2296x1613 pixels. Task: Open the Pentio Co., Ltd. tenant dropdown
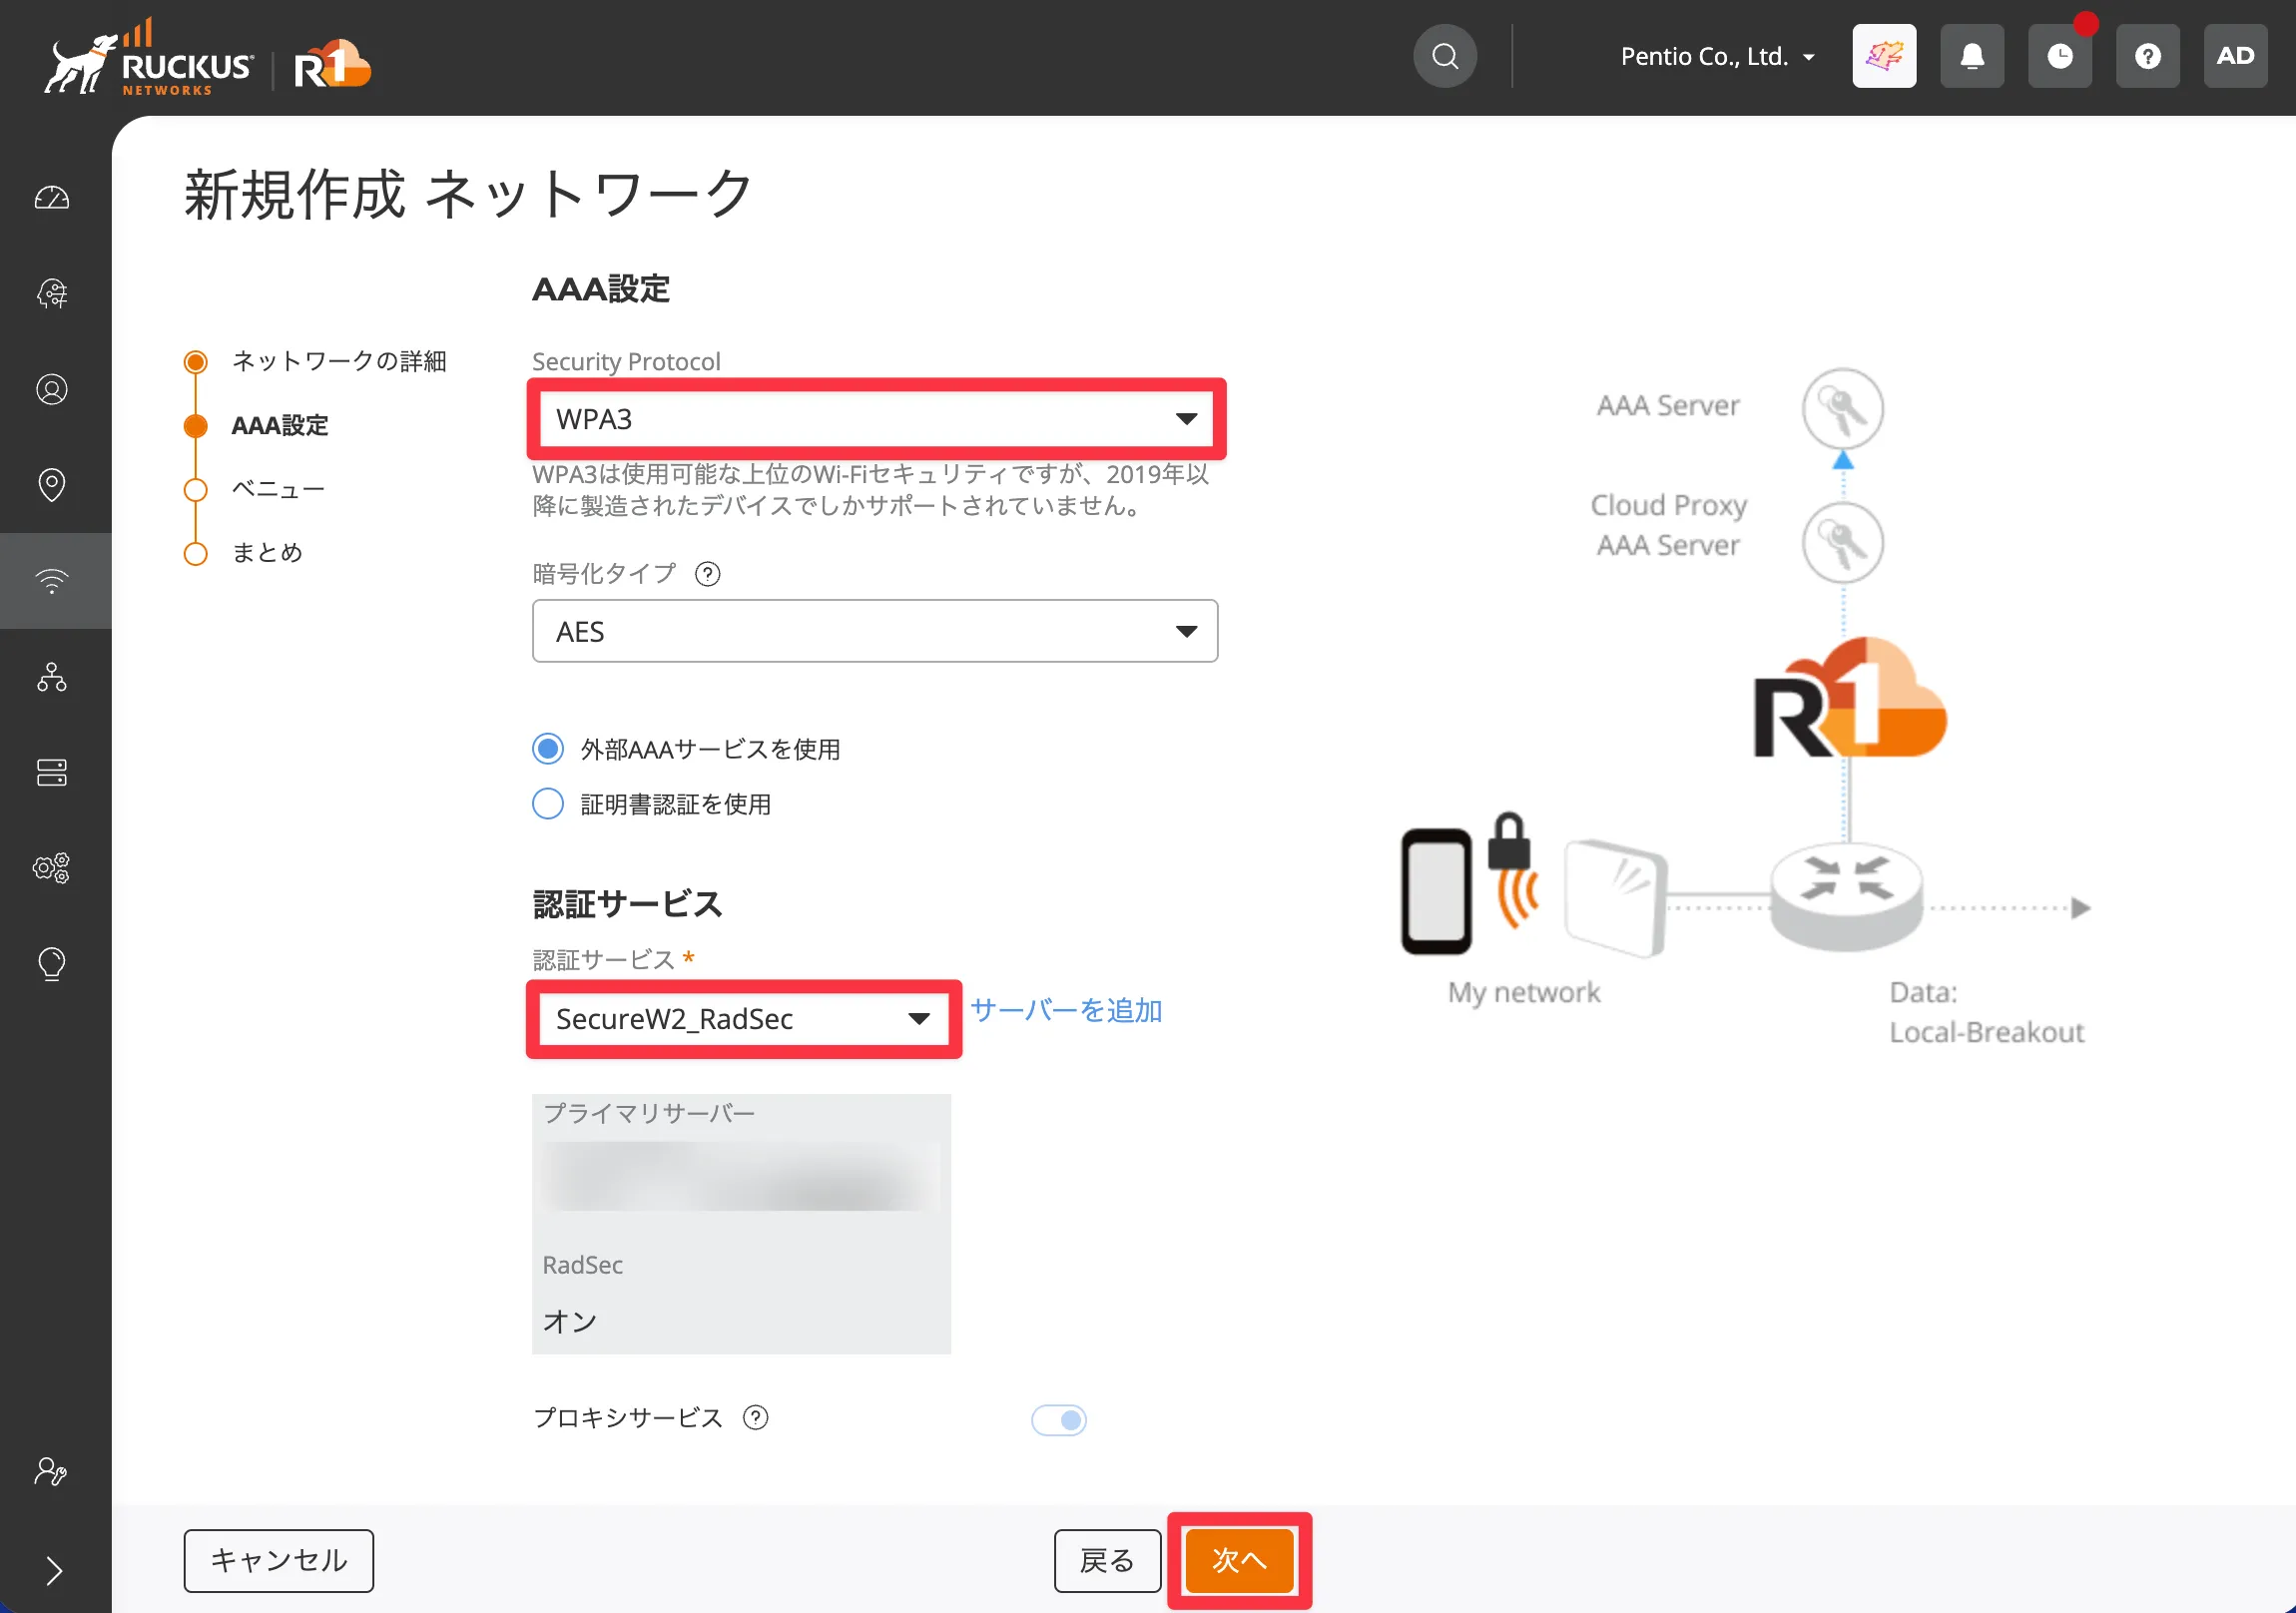click(x=1717, y=57)
